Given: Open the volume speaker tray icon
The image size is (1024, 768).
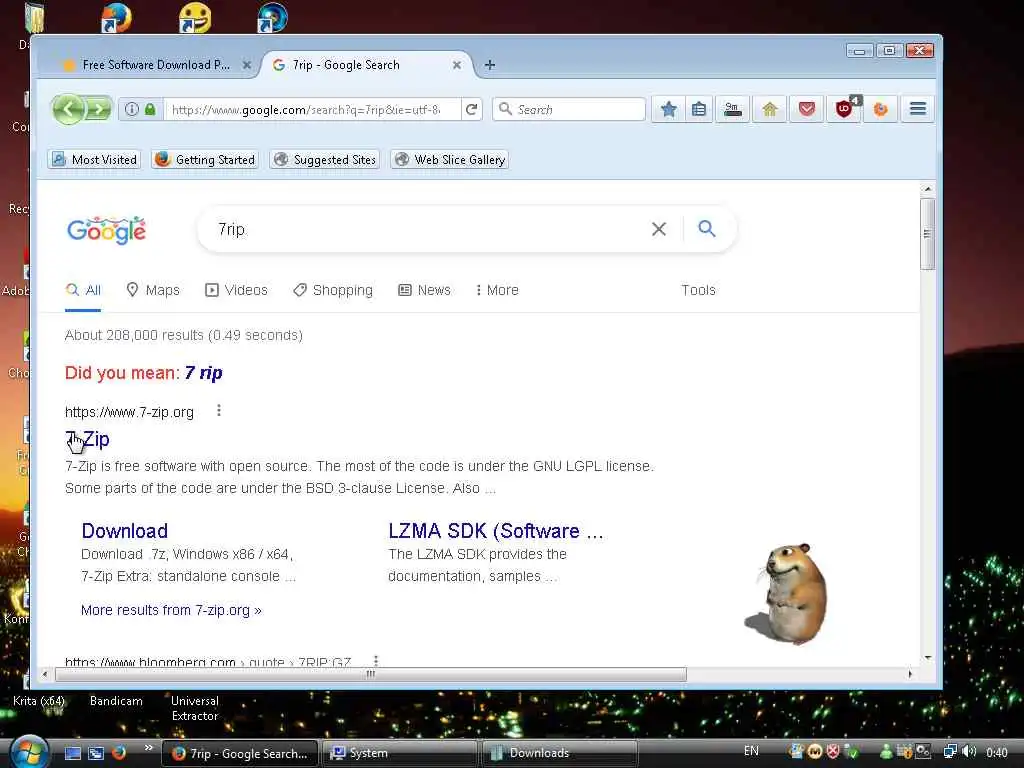Looking at the screenshot, I should pos(969,752).
